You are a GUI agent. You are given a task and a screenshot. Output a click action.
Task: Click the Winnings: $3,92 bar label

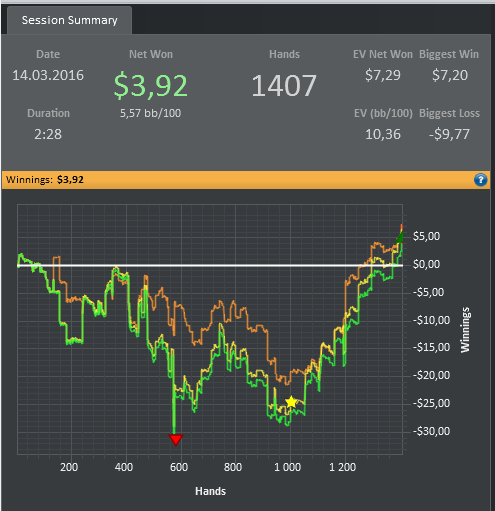coord(45,180)
